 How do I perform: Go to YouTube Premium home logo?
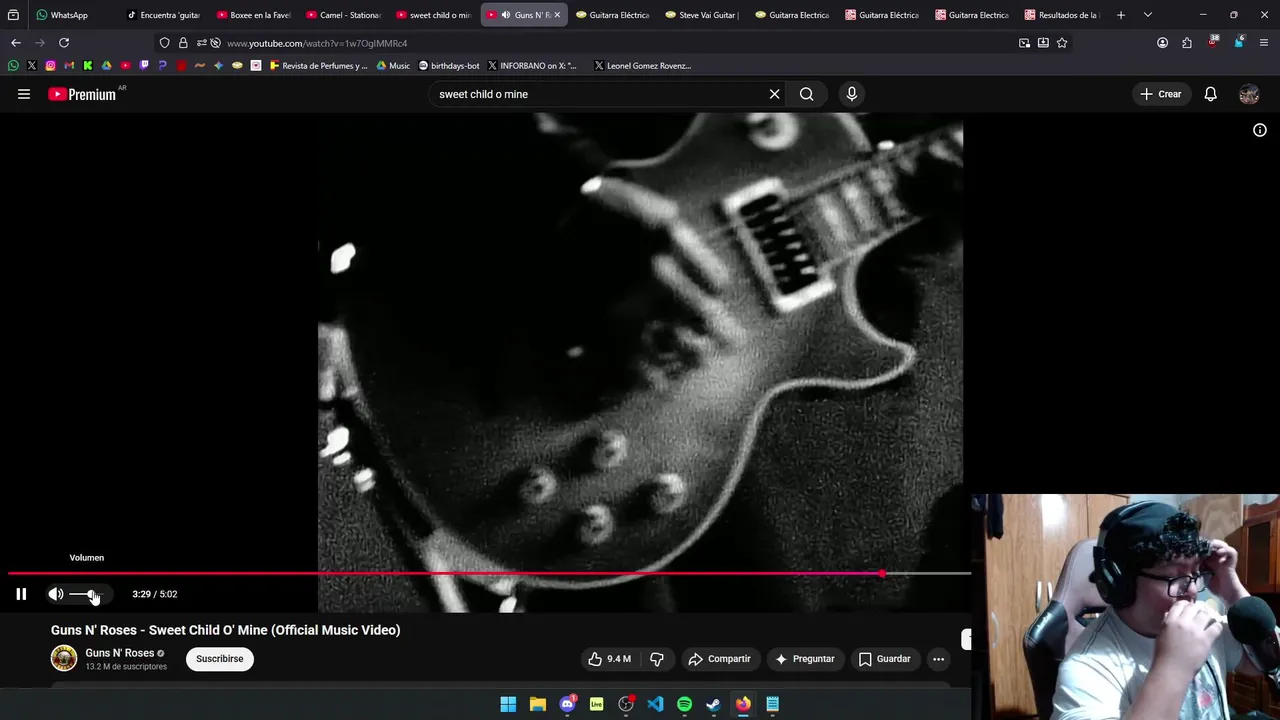click(82, 94)
